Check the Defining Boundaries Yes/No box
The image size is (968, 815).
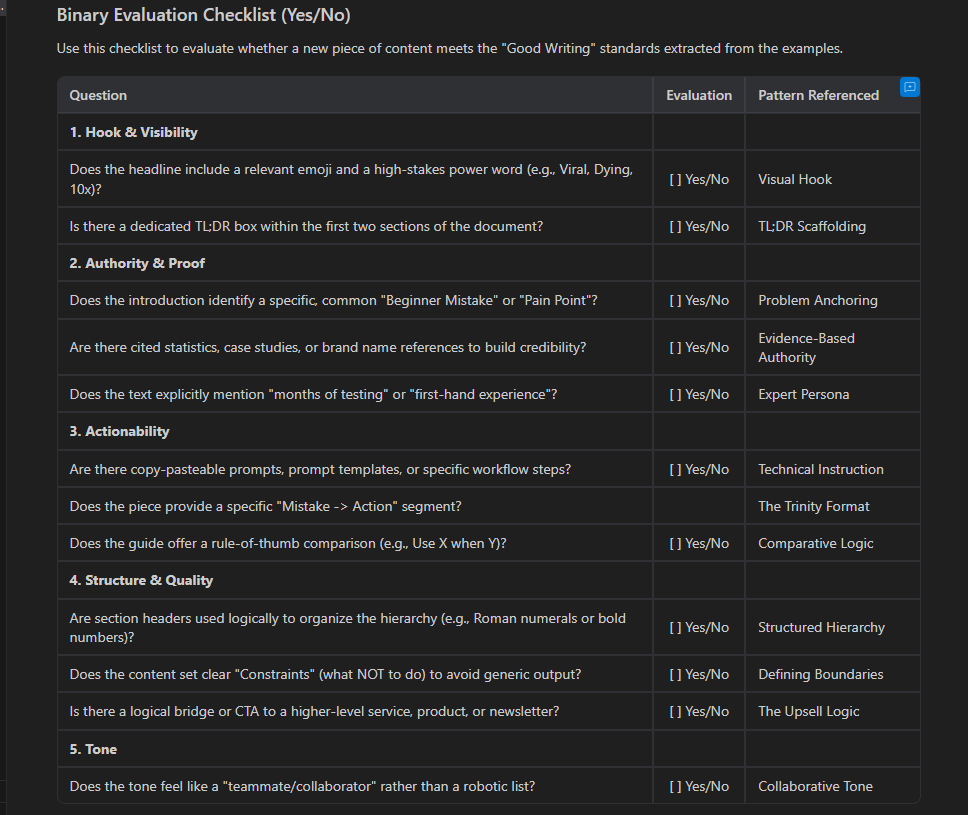click(675, 675)
